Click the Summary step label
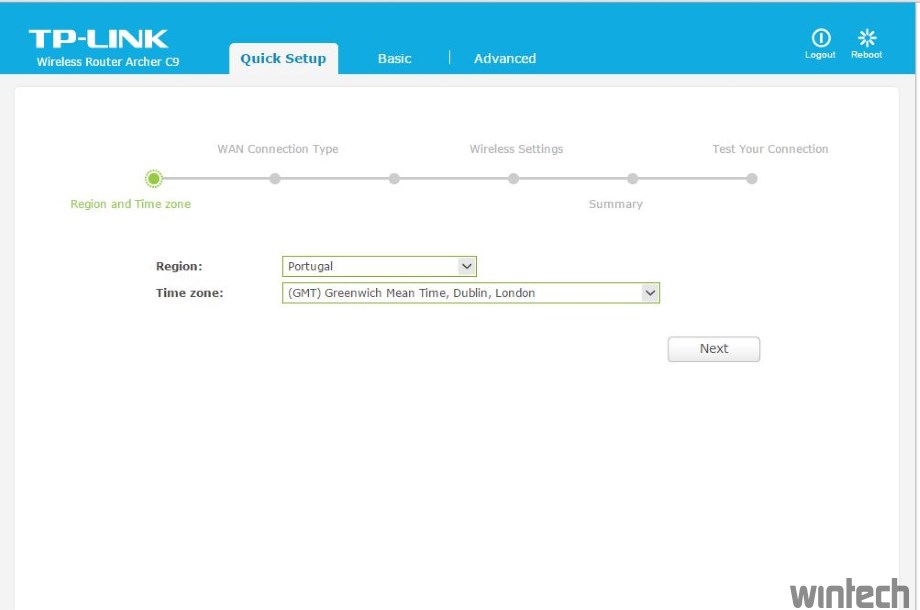The width and height of the screenshot is (920, 610). pyautogui.click(x=615, y=204)
